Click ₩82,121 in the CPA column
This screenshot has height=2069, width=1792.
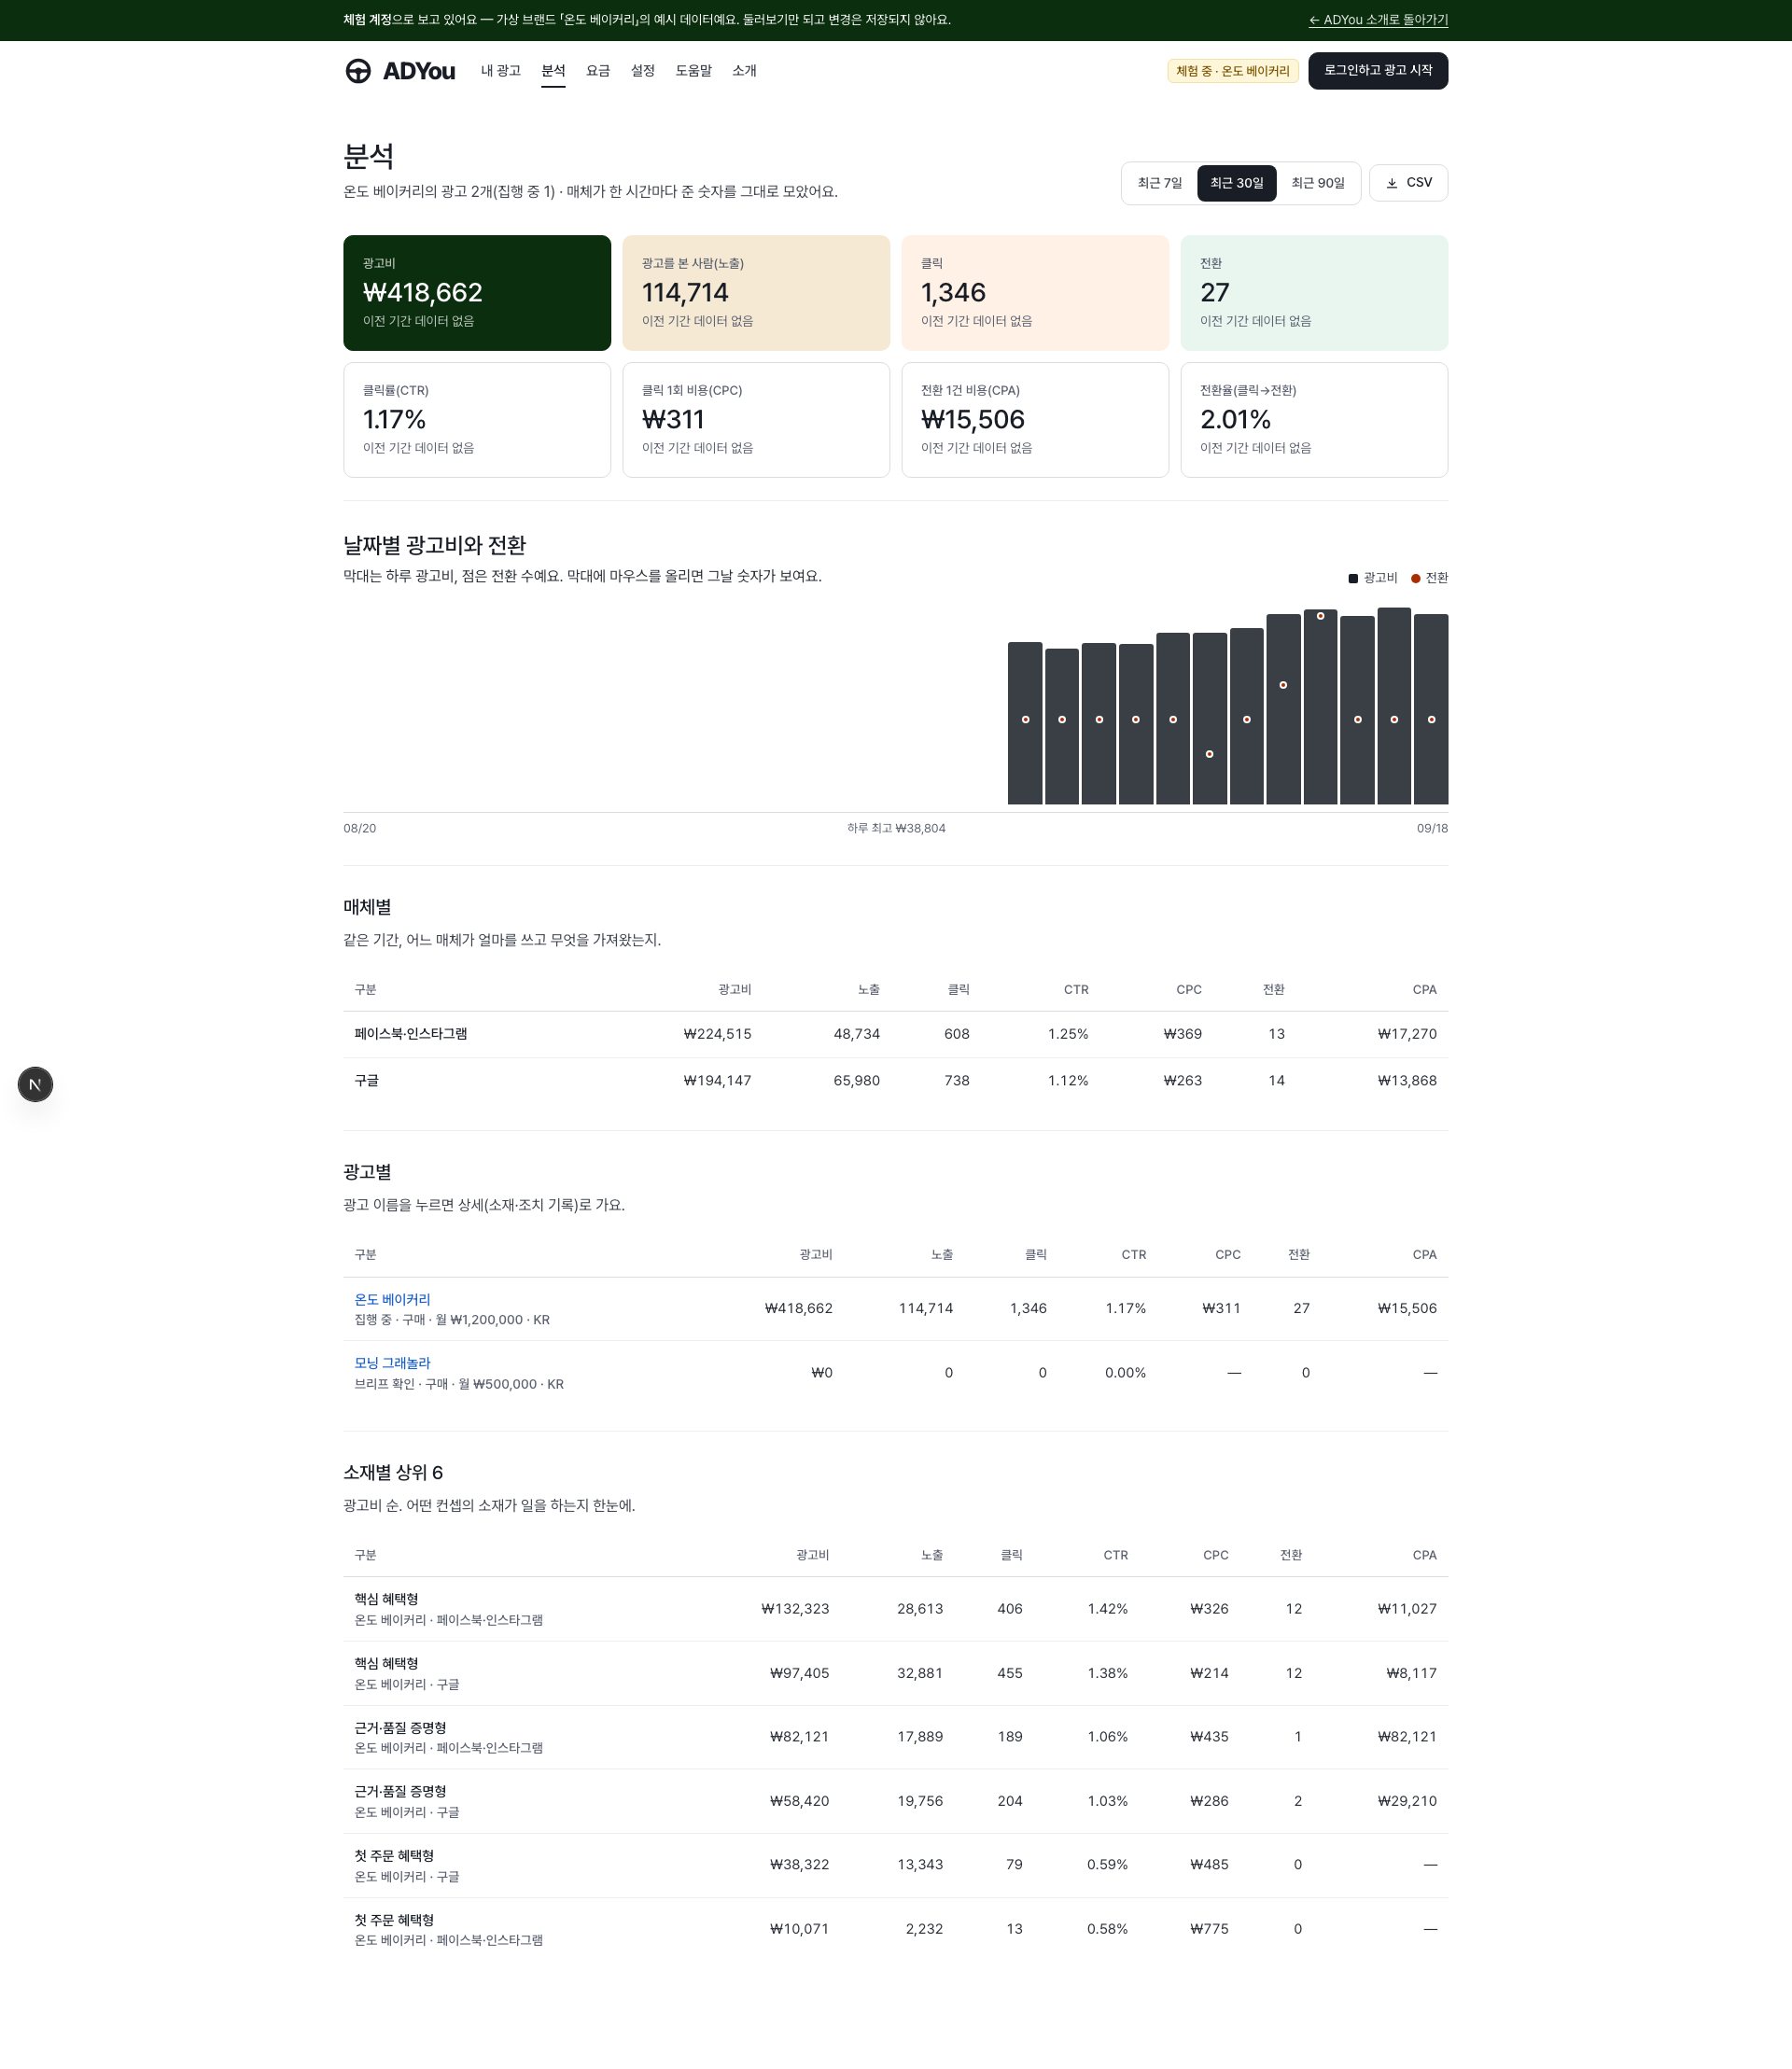[x=1407, y=1737]
